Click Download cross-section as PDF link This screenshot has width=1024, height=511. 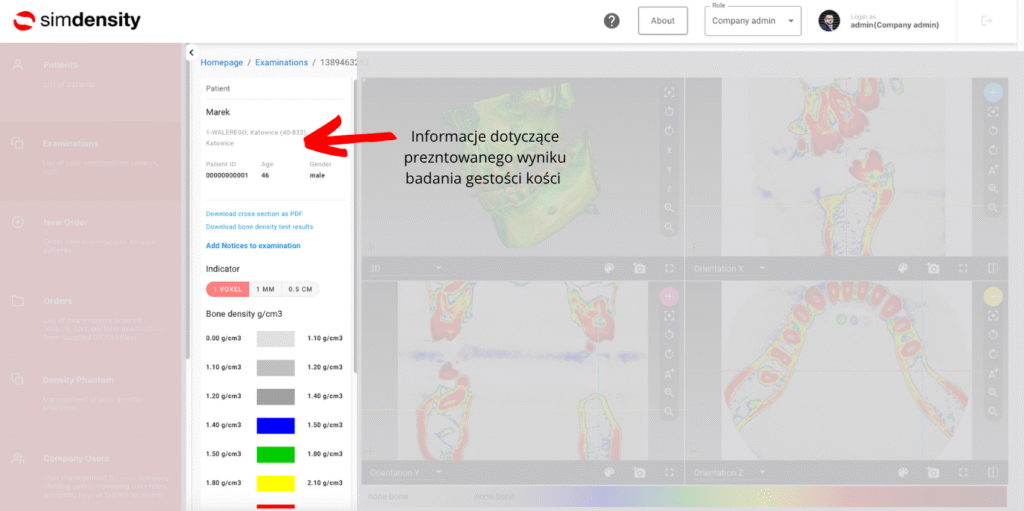[254, 214]
